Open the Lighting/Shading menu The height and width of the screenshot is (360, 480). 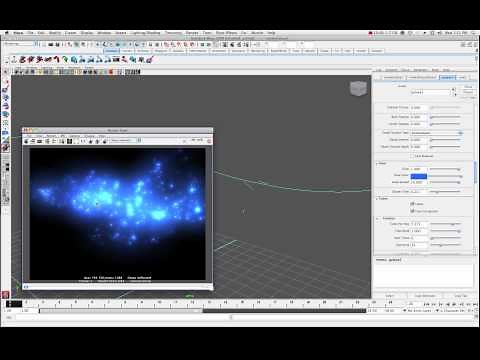click(x=145, y=33)
